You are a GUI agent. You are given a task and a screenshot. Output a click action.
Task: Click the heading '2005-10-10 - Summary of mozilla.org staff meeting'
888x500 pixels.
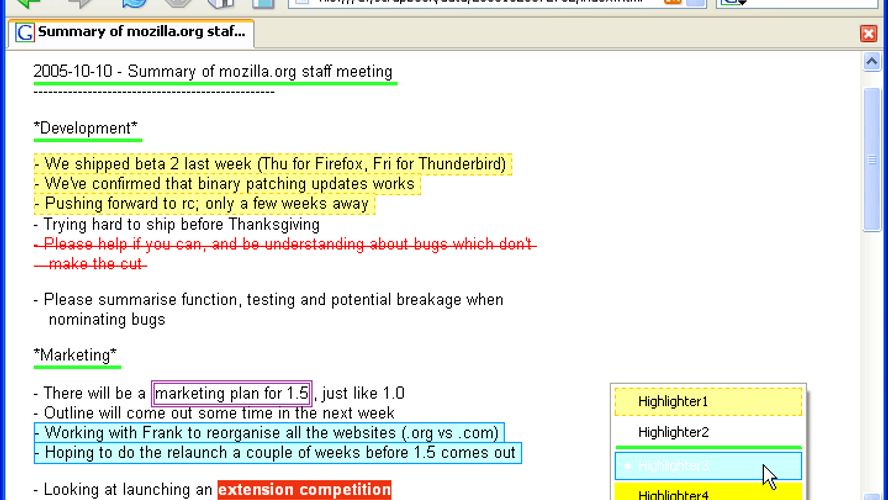click(x=213, y=72)
